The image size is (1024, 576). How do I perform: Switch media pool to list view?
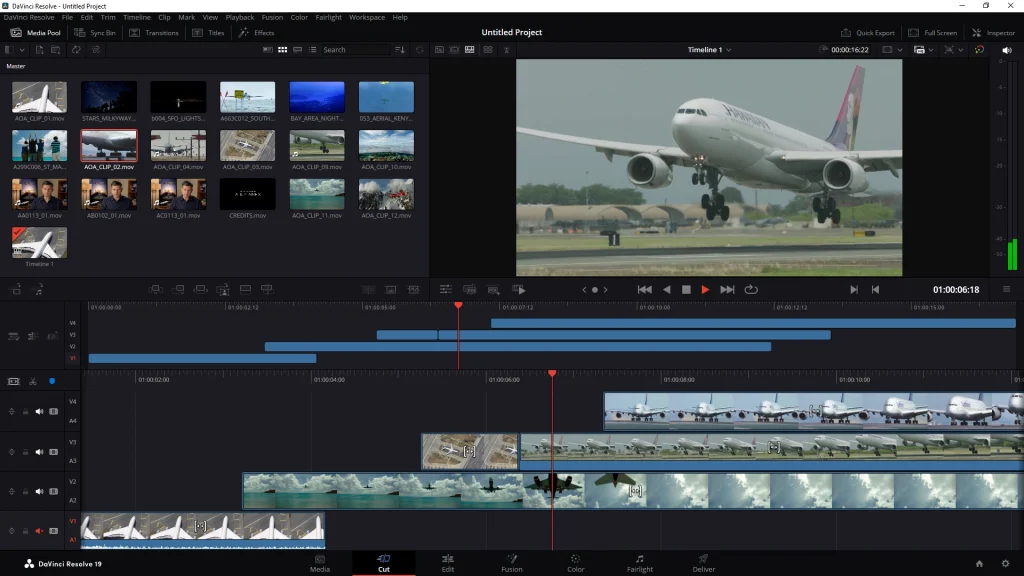click(313, 50)
